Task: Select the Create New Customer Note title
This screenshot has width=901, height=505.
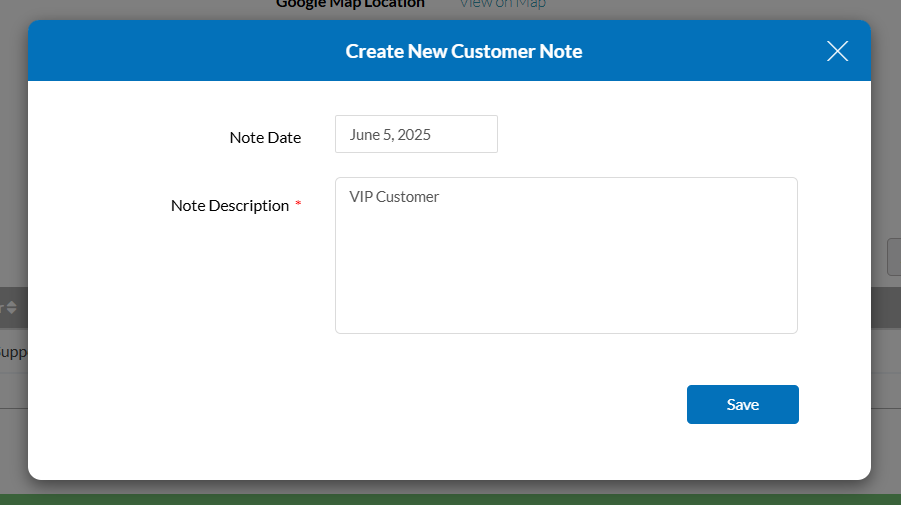Action: 464,51
